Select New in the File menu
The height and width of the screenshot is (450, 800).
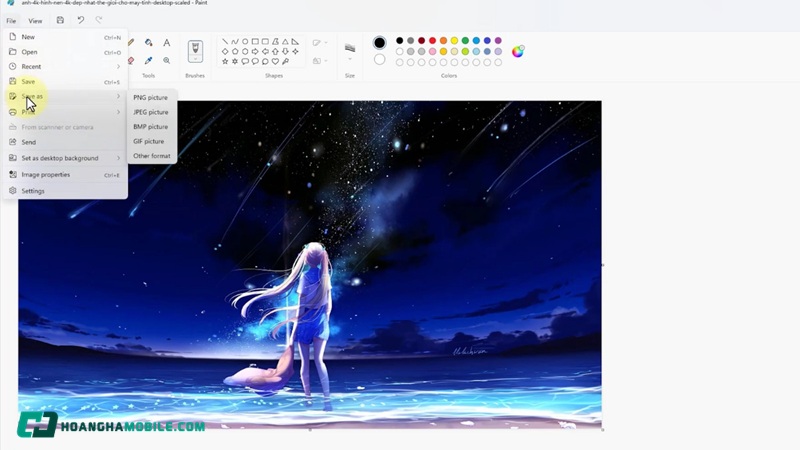click(65, 37)
